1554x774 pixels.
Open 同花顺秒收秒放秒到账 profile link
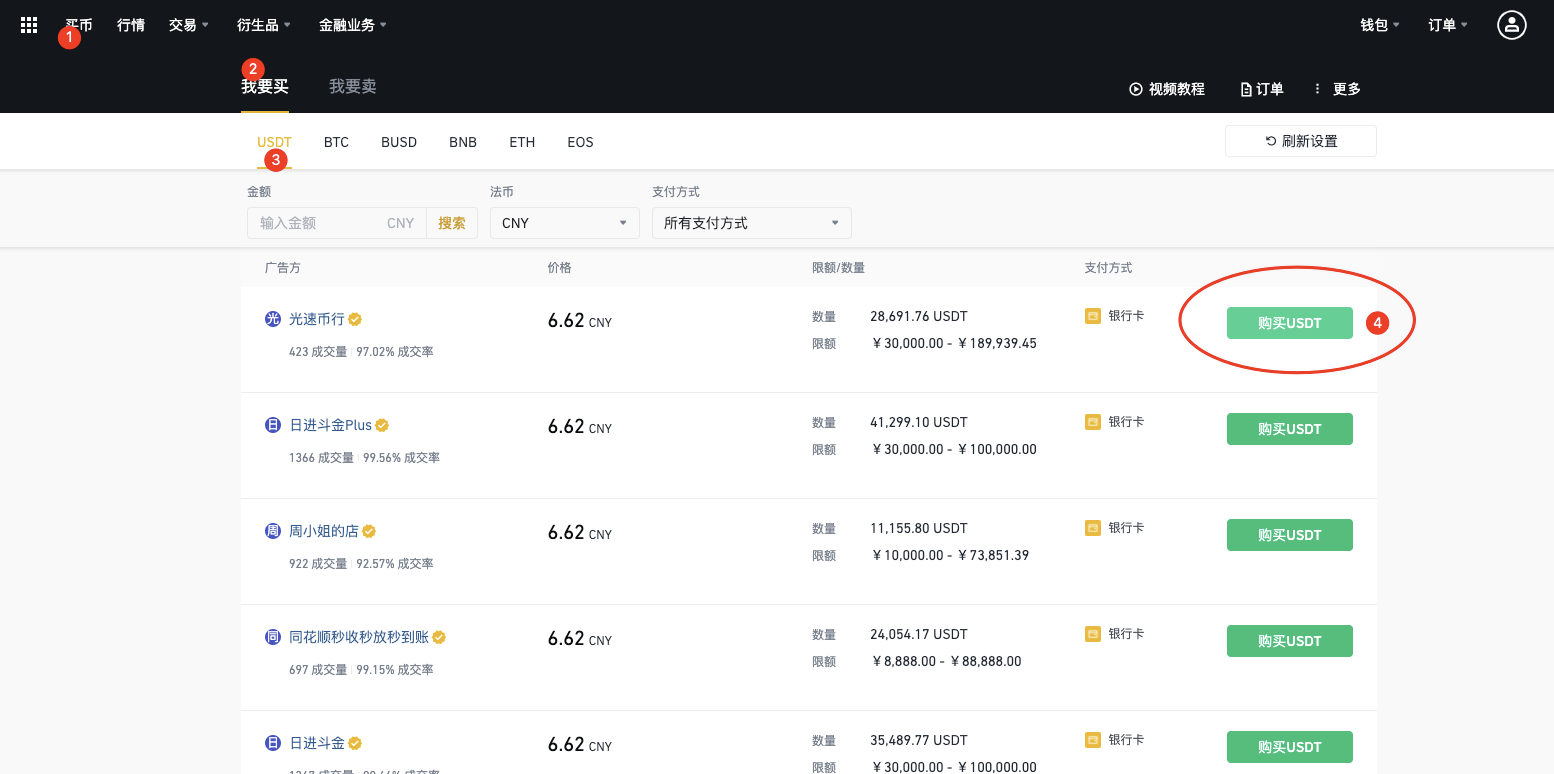coord(359,637)
